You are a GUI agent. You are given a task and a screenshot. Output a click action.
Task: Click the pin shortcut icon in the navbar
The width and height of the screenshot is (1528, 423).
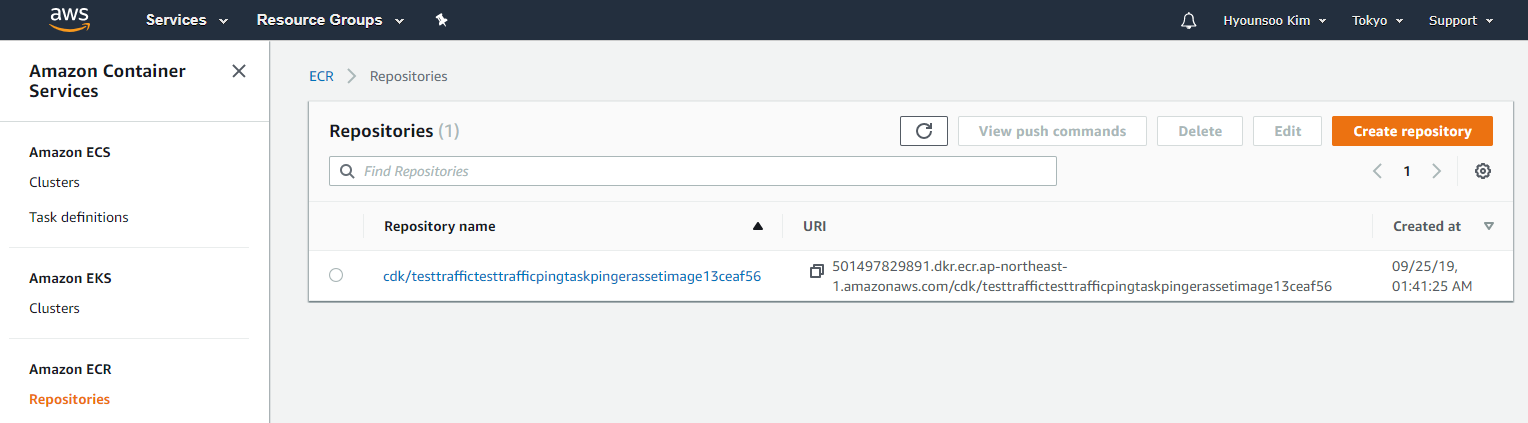[441, 20]
